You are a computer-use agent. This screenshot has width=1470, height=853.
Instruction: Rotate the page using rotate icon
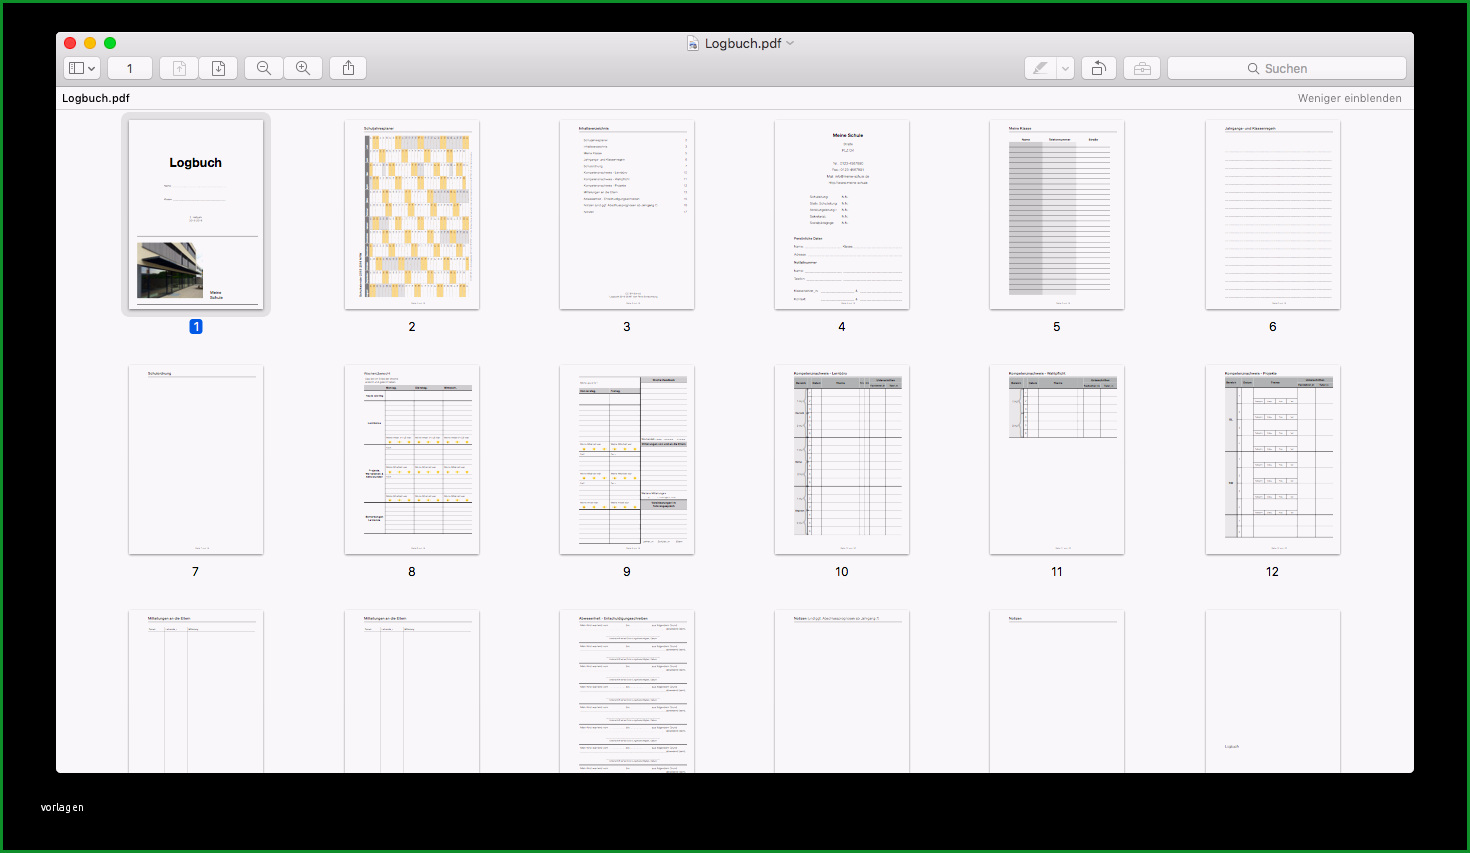pyautogui.click(x=1098, y=68)
